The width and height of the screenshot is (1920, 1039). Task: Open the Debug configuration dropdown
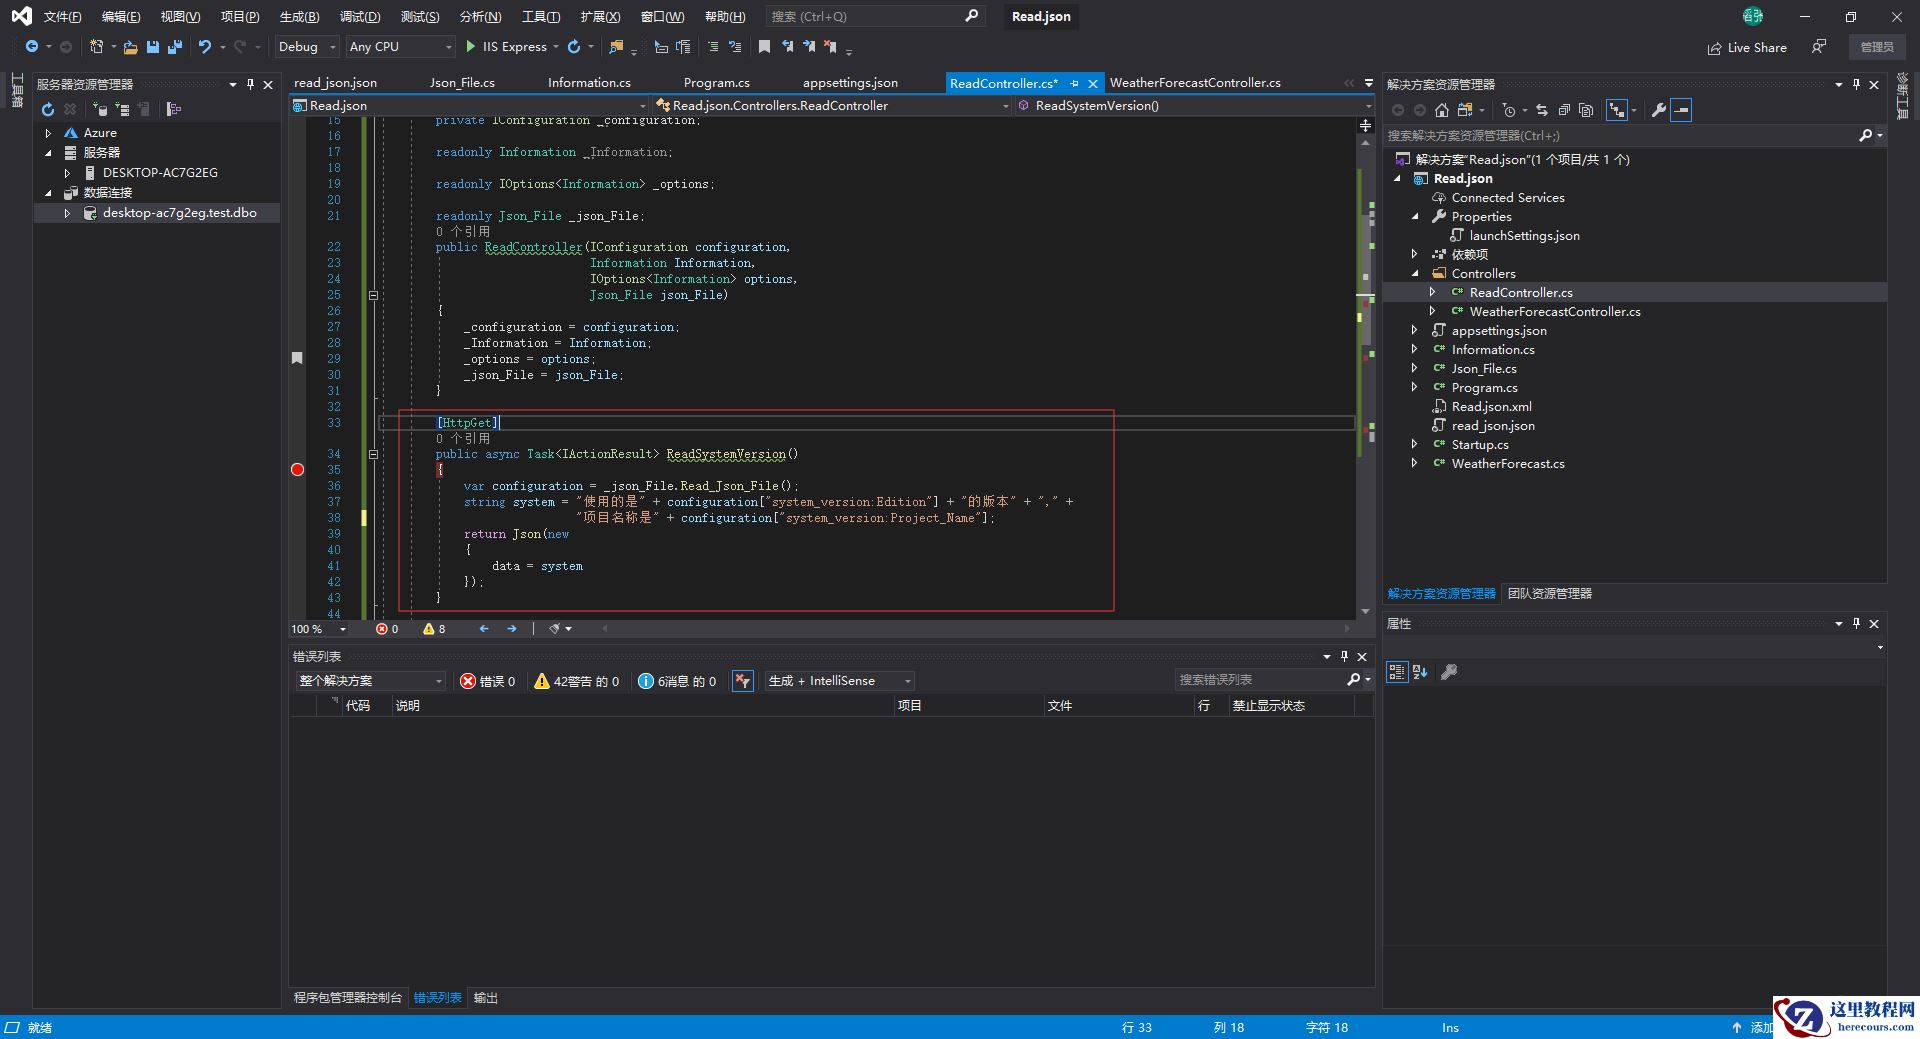click(x=307, y=47)
